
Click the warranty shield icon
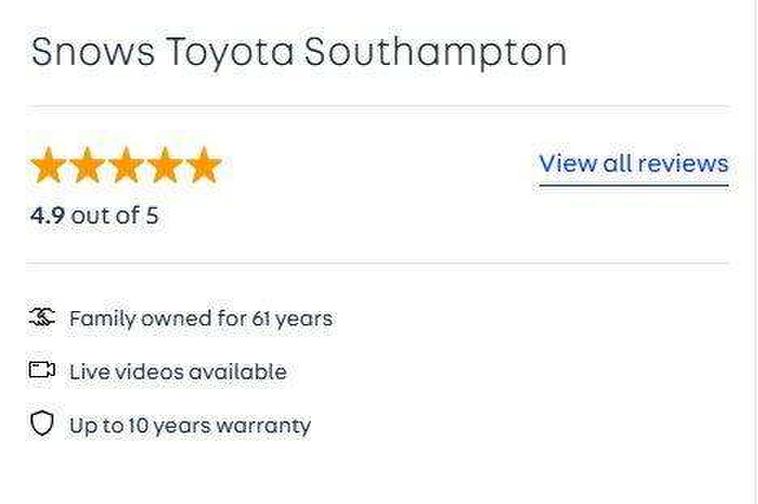click(x=41, y=425)
